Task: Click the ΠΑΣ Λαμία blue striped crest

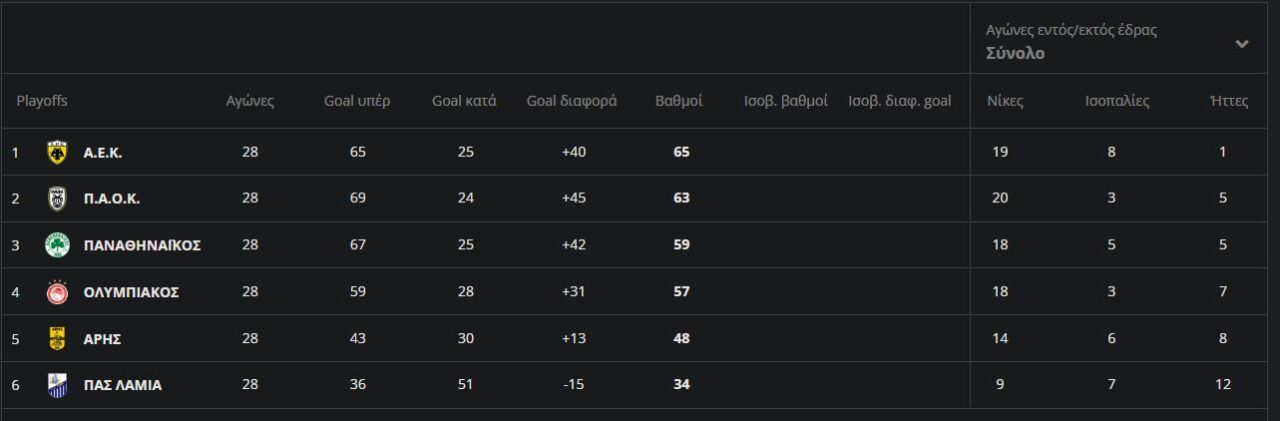Action: tap(58, 385)
